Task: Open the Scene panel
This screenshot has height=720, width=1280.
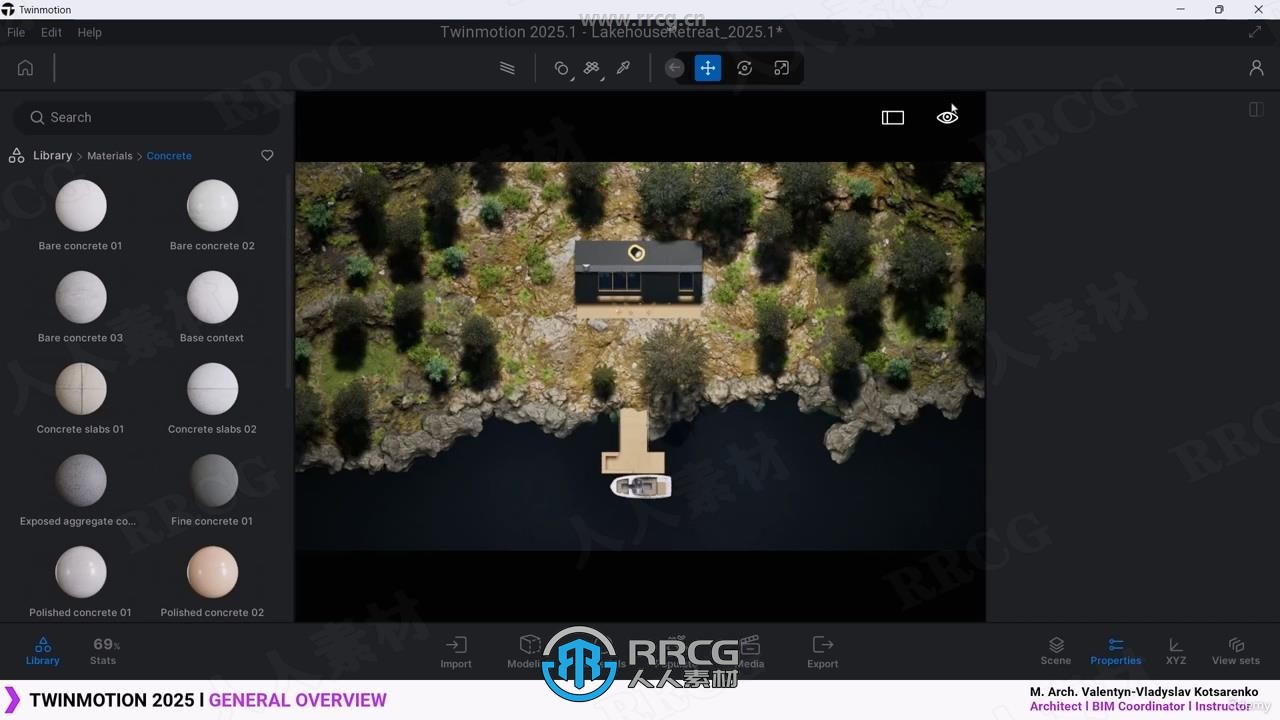Action: pyautogui.click(x=1056, y=651)
